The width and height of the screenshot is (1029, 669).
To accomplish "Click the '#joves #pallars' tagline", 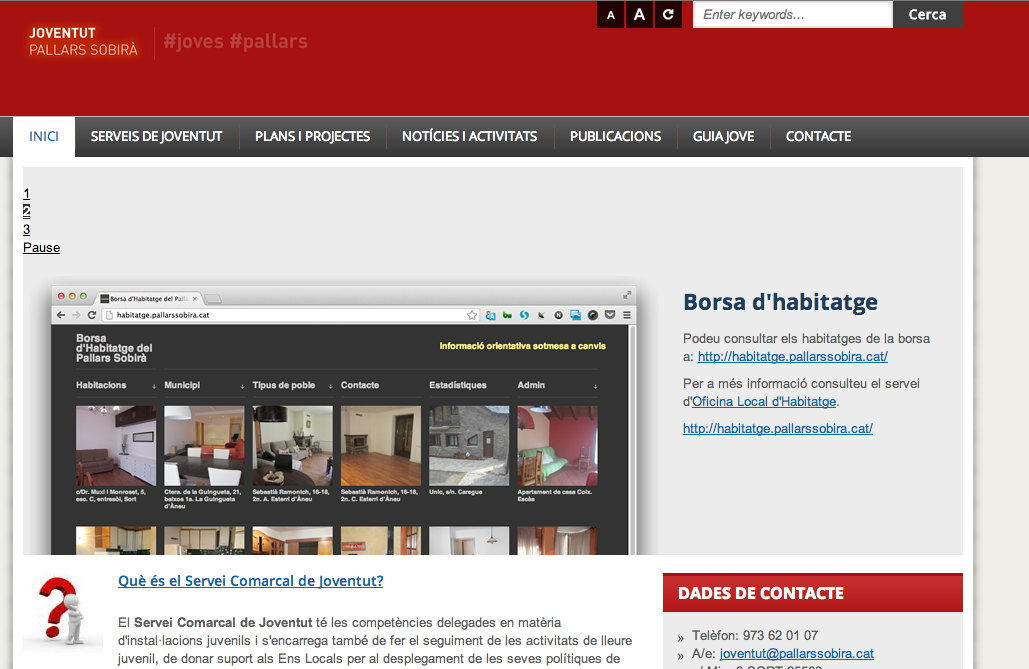I will pyautogui.click(x=236, y=41).
